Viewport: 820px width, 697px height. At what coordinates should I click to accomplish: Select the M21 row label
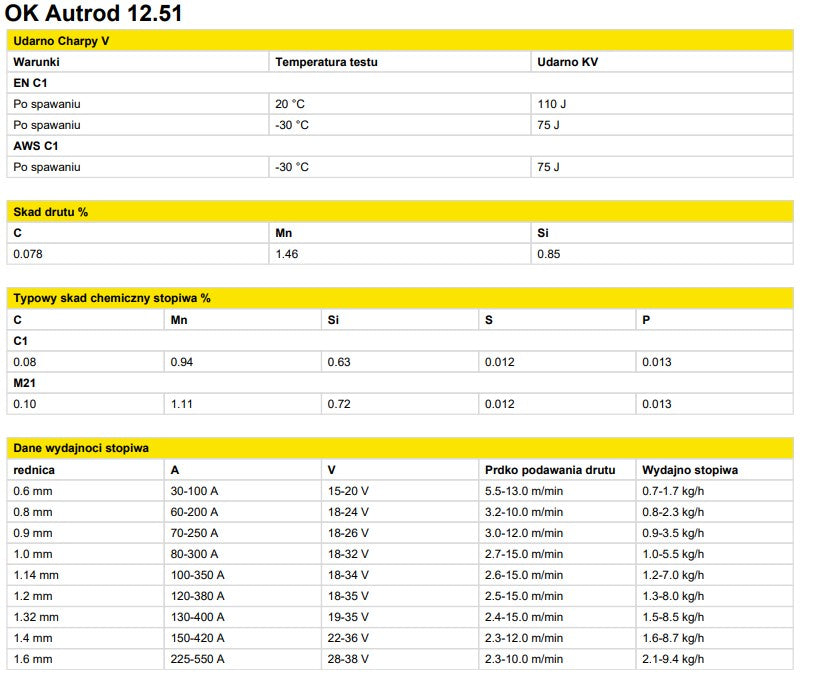(24, 383)
